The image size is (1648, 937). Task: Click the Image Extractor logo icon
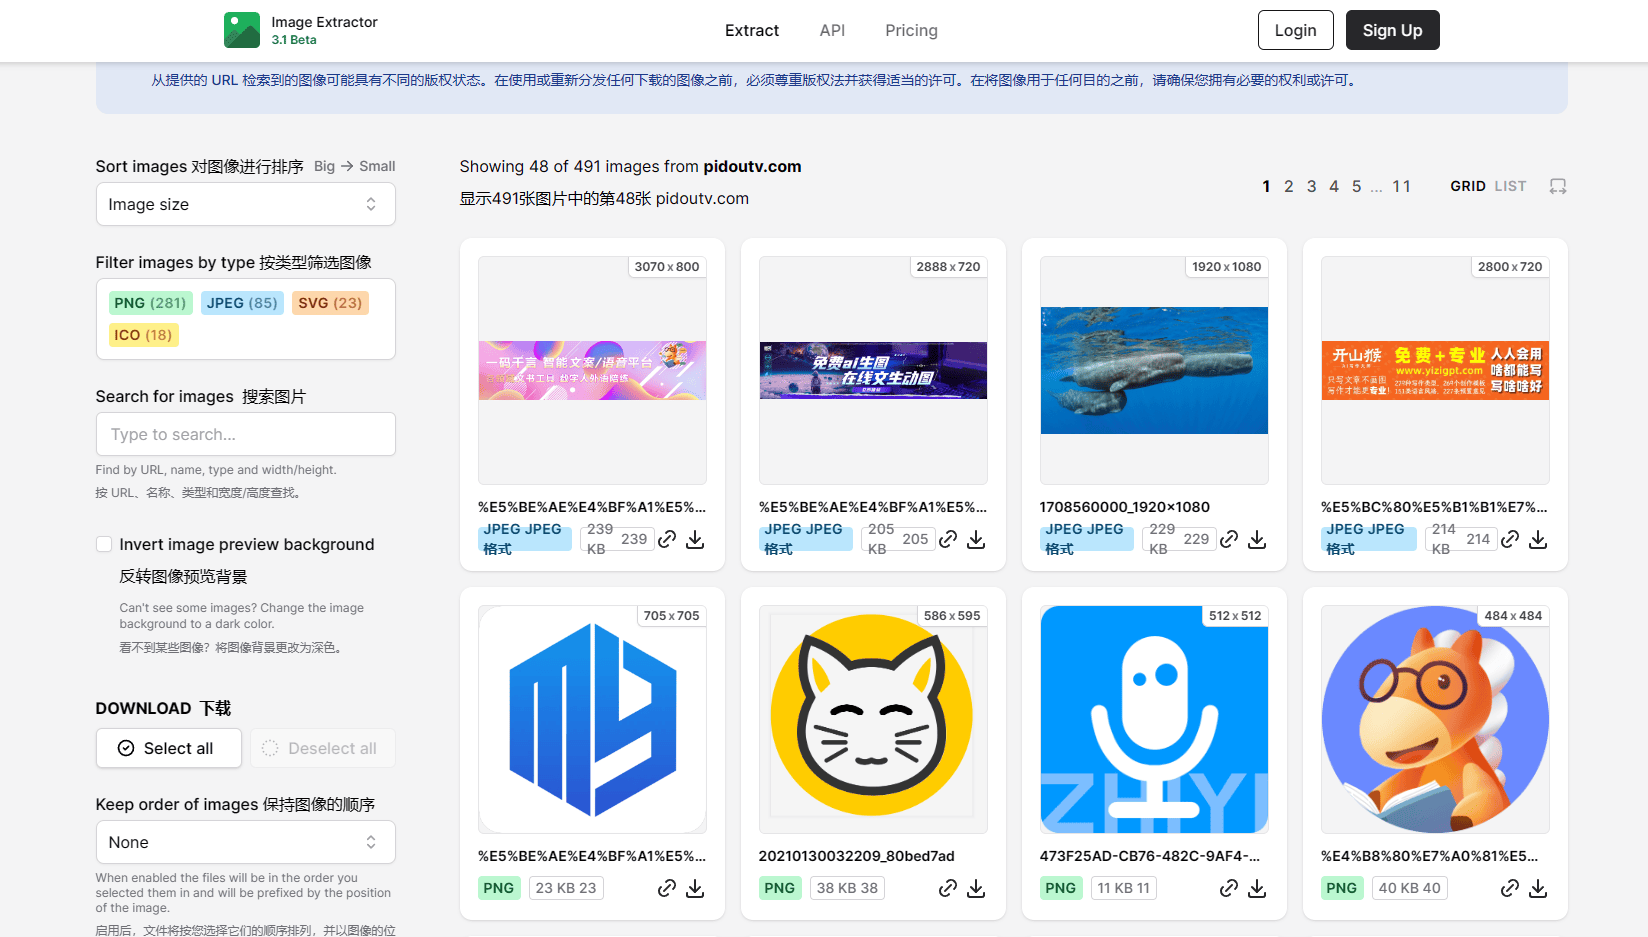coord(242,30)
